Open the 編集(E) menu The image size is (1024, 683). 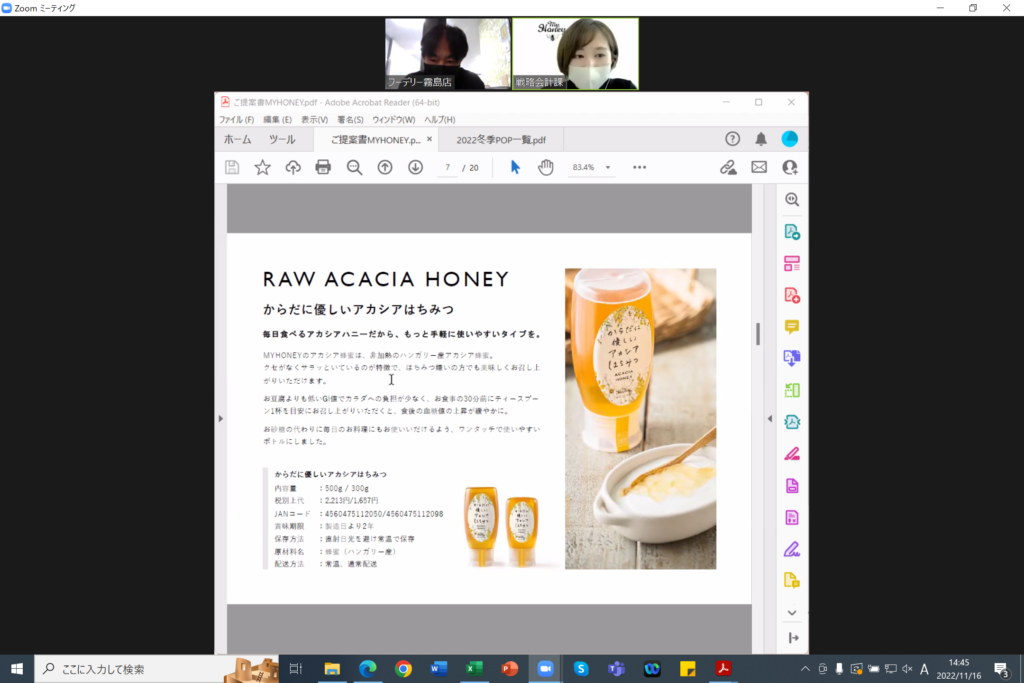(x=278, y=119)
